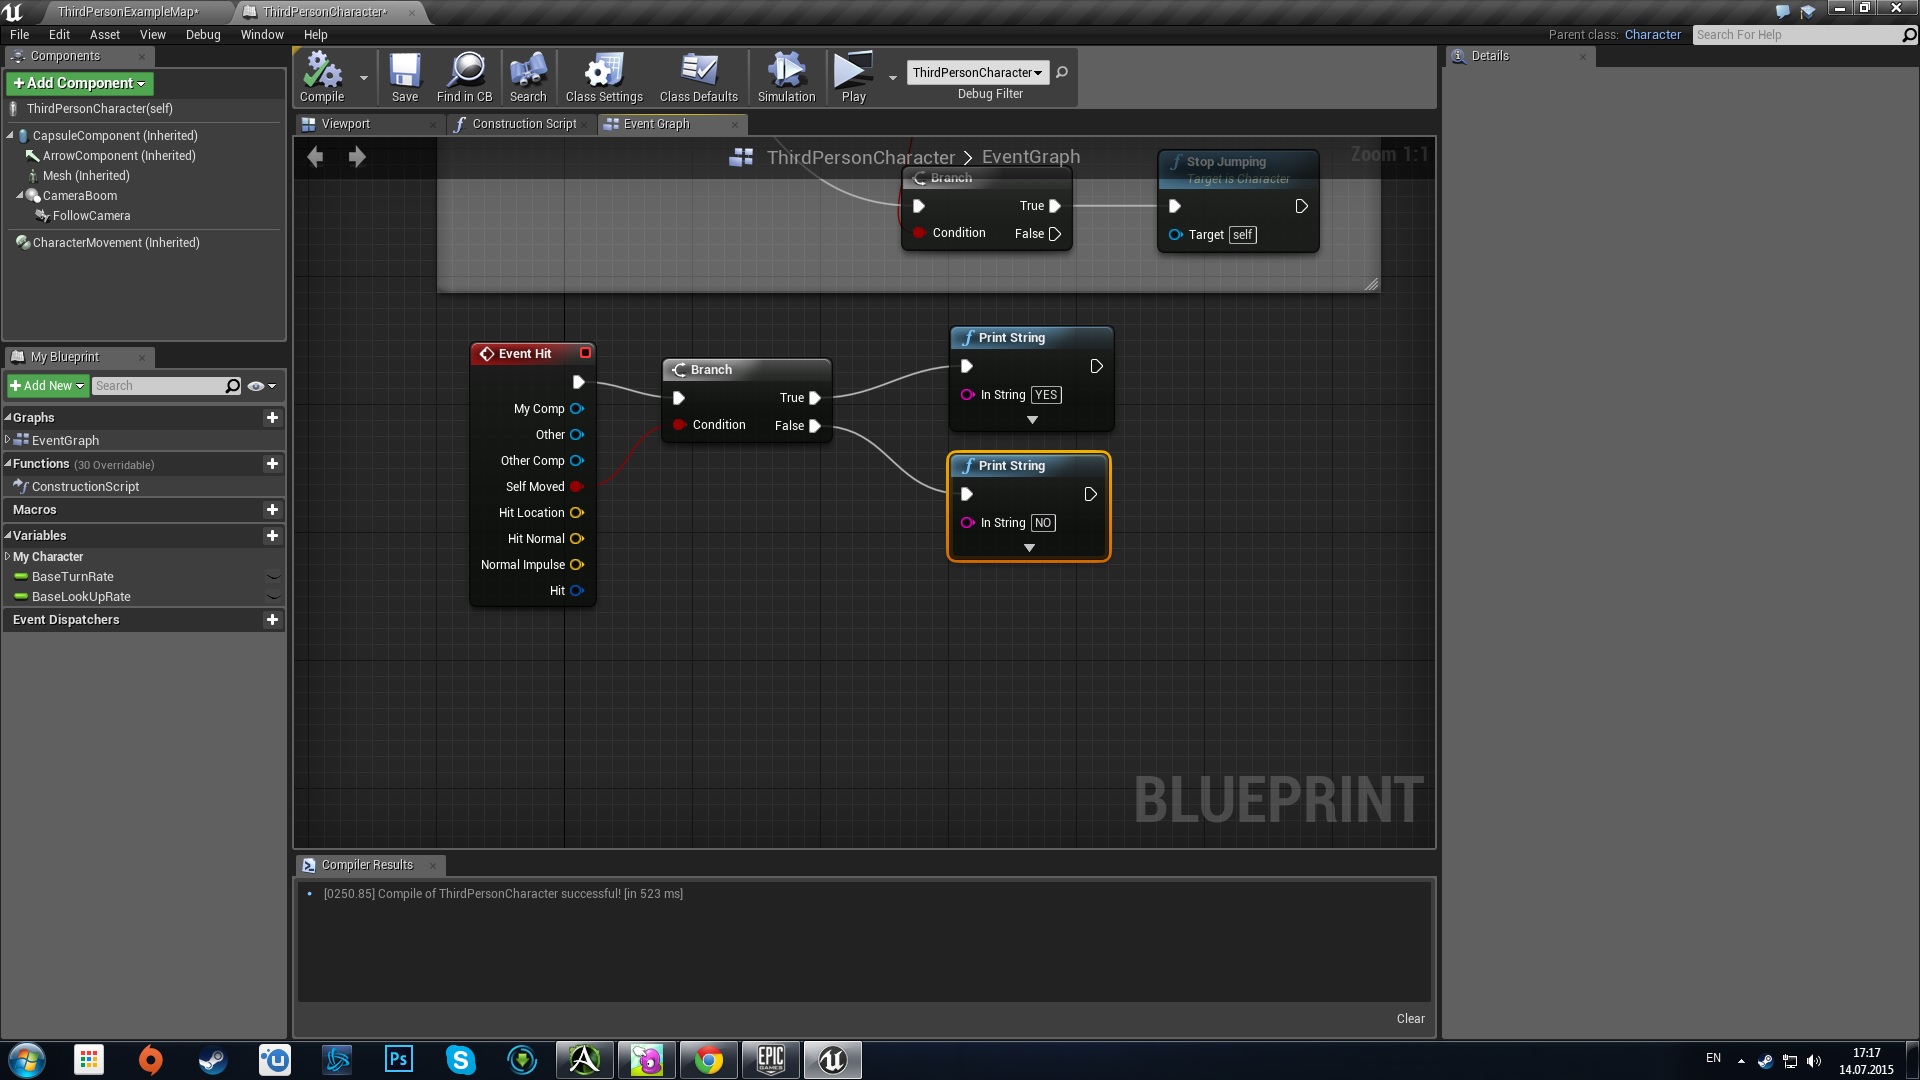Toggle BaseTurnRate variable visibility eye
Viewport: 1920px width, 1080px height.
[x=272, y=577]
